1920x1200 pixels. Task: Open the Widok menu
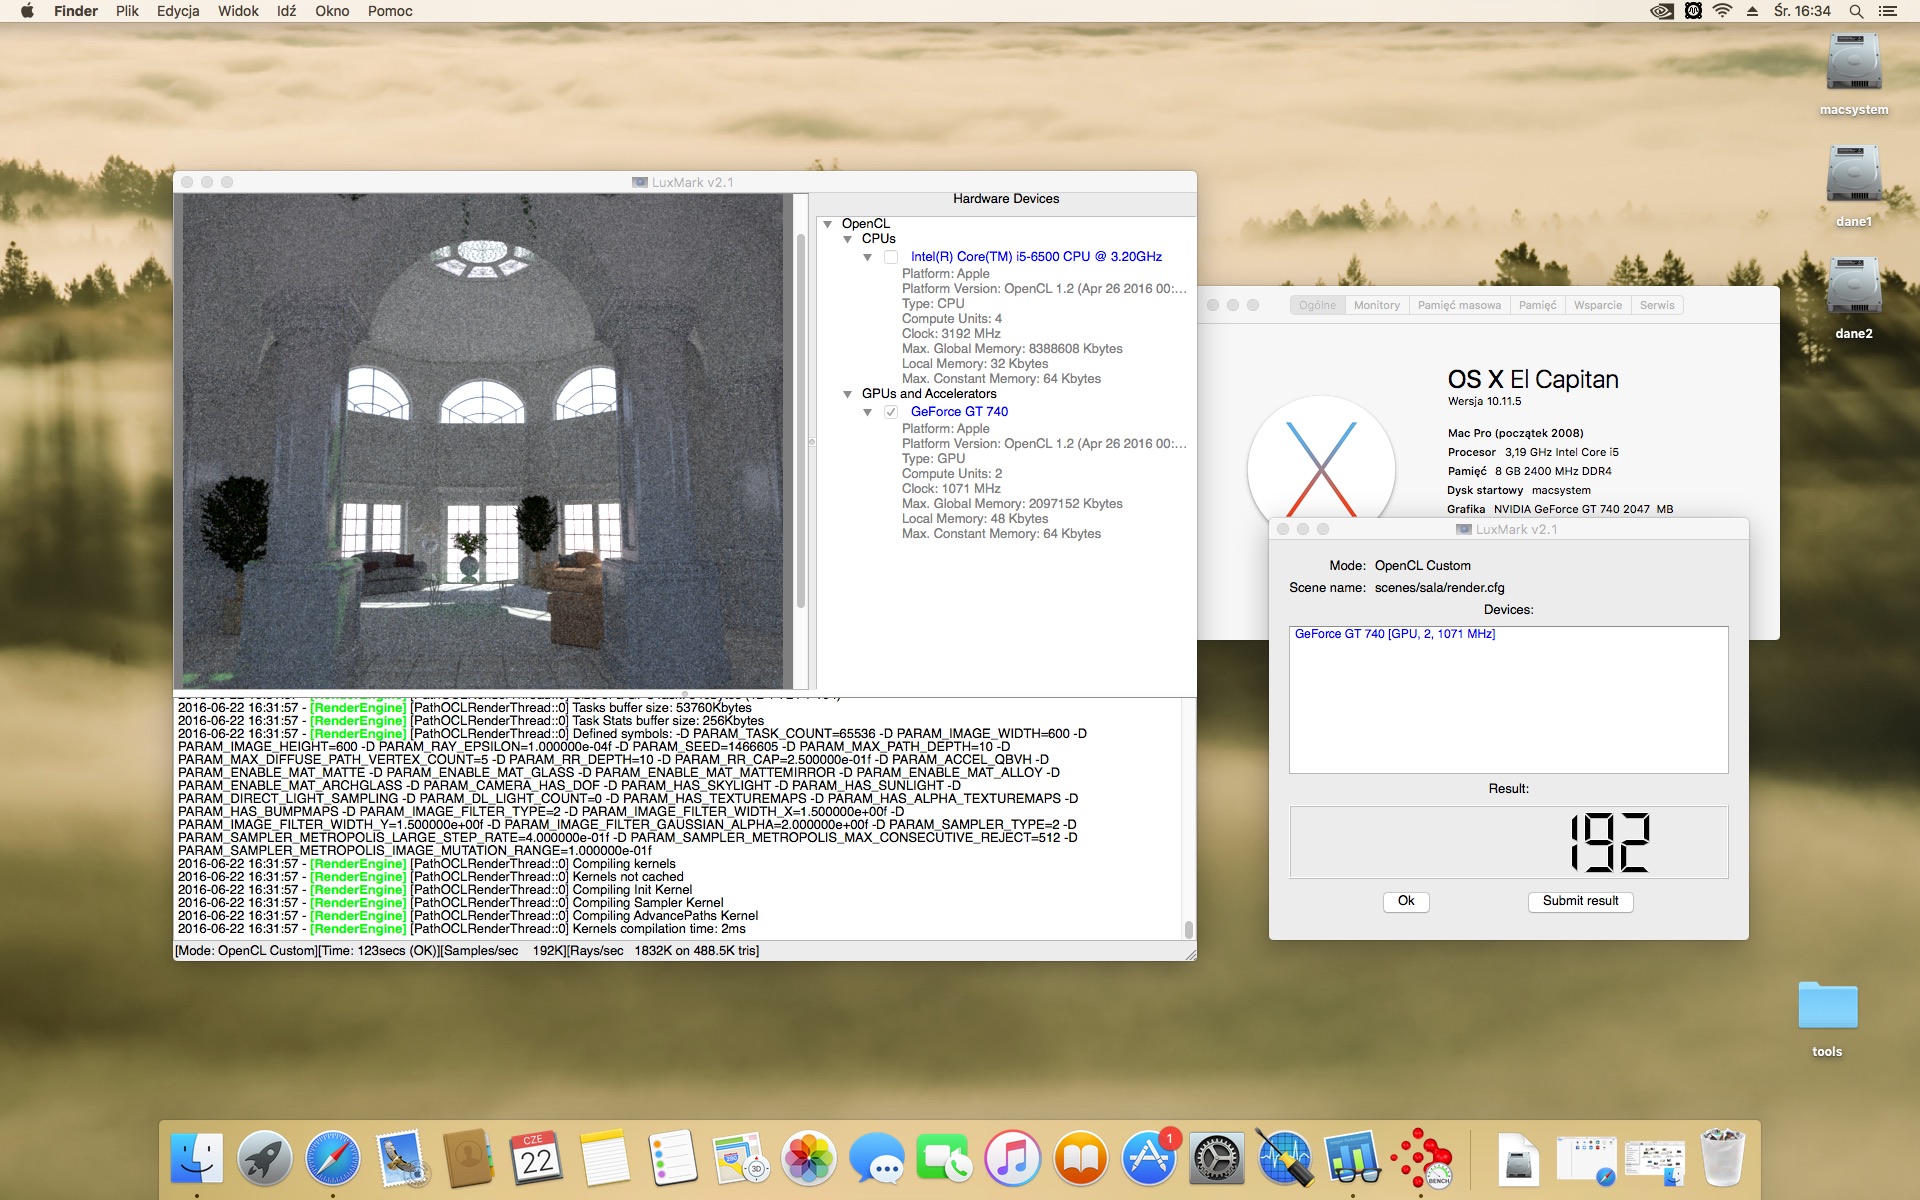click(238, 11)
